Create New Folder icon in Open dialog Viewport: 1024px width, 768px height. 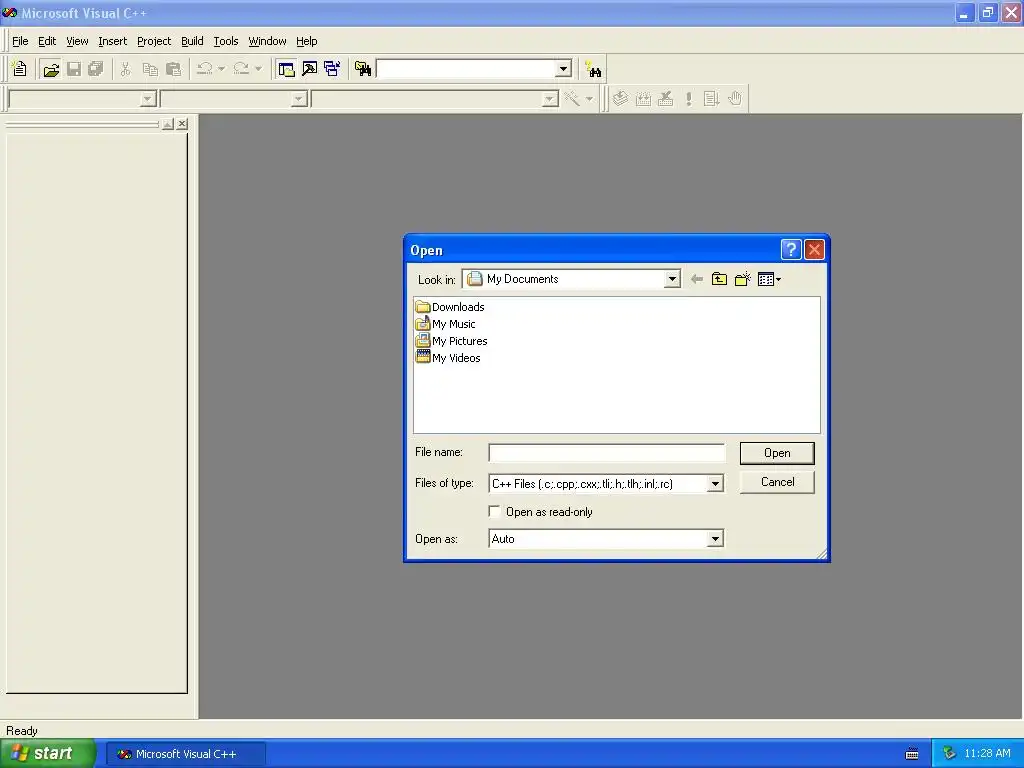[743, 280]
